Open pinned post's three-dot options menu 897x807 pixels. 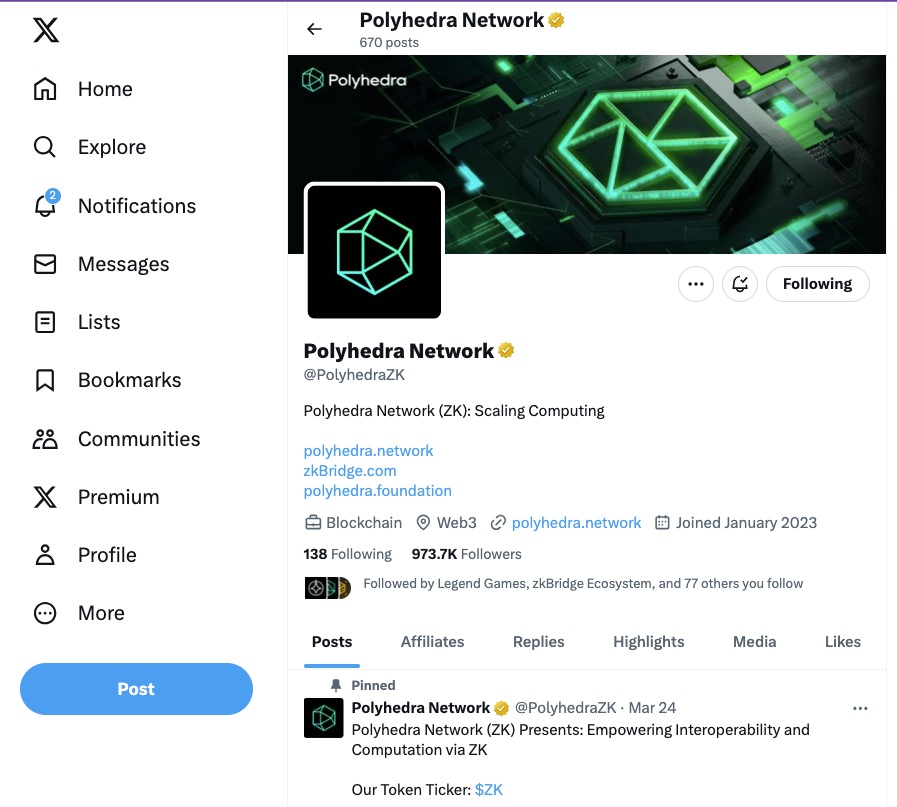(860, 708)
